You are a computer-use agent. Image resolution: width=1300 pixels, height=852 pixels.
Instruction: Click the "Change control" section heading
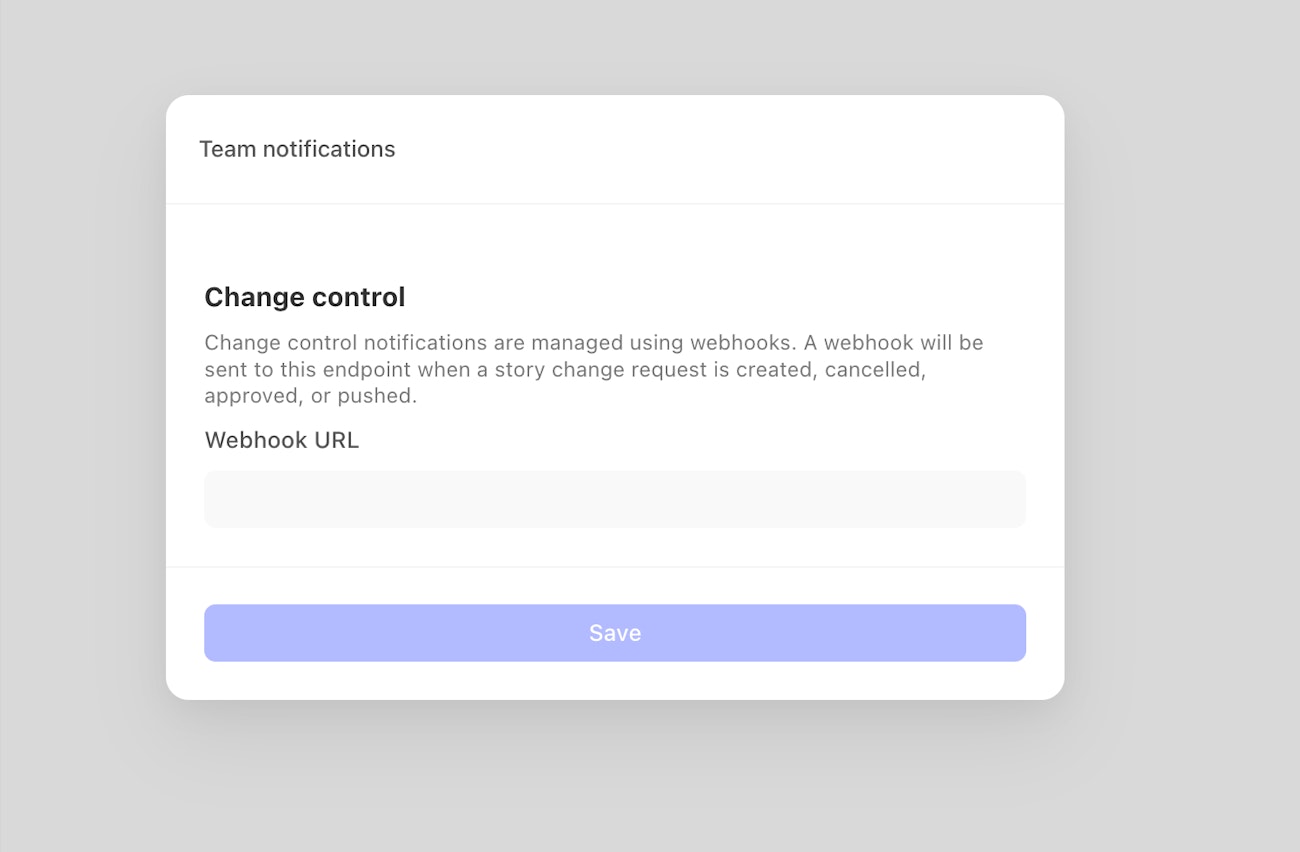tap(304, 297)
